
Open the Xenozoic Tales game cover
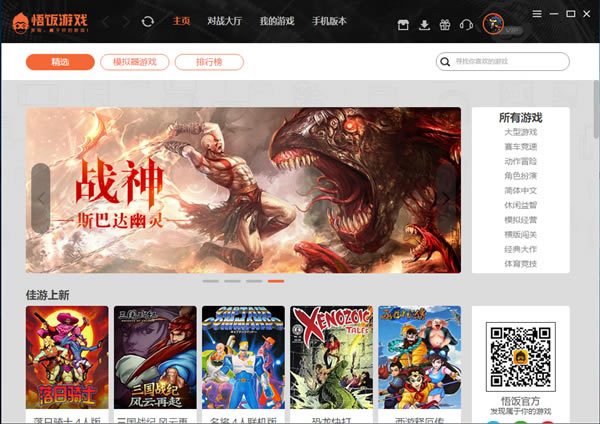pyautogui.click(x=331, y=357)
